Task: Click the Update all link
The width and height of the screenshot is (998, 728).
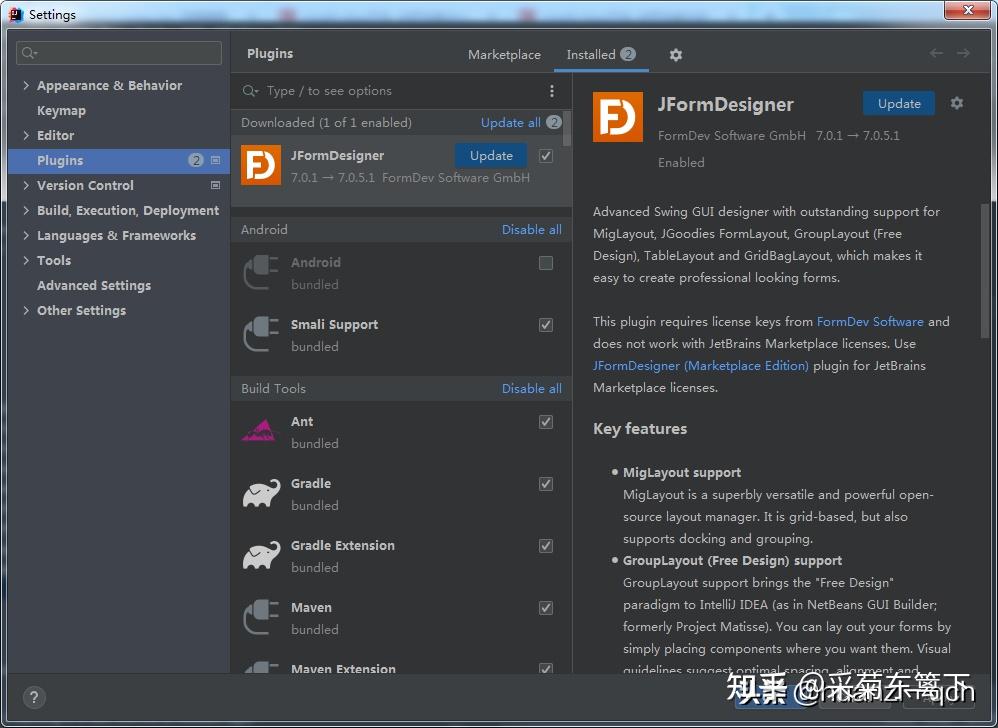Action: click(x=510, y=123)
